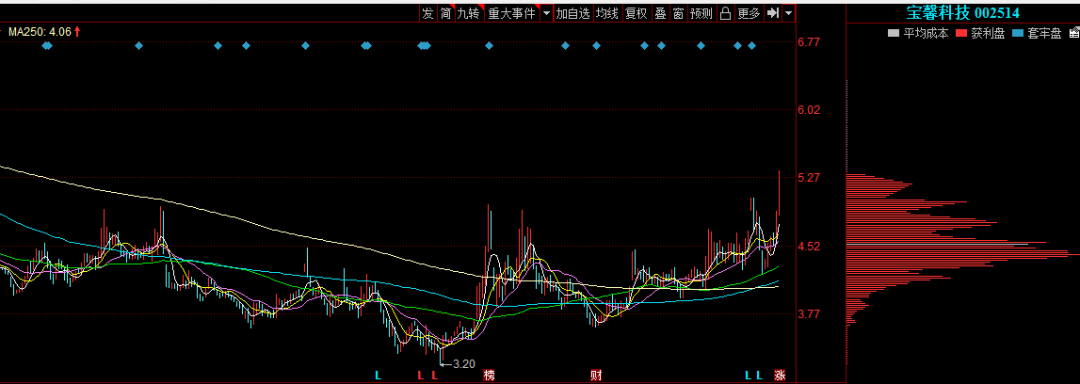The image size is (1080, 384).
Task: Click the 3.20 low price marker label
Action: point(464,363)
